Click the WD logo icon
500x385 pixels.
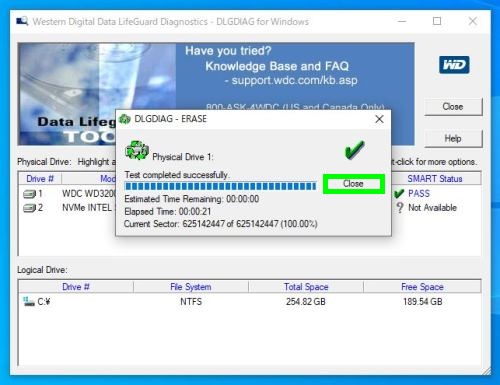coord(454,65)
